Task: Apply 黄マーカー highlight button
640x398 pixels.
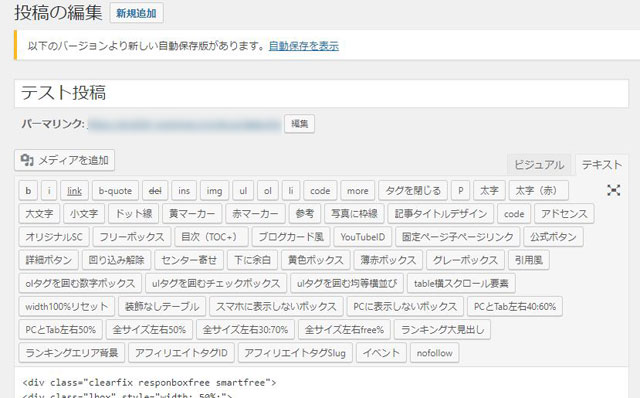Action: click(192, 213)
